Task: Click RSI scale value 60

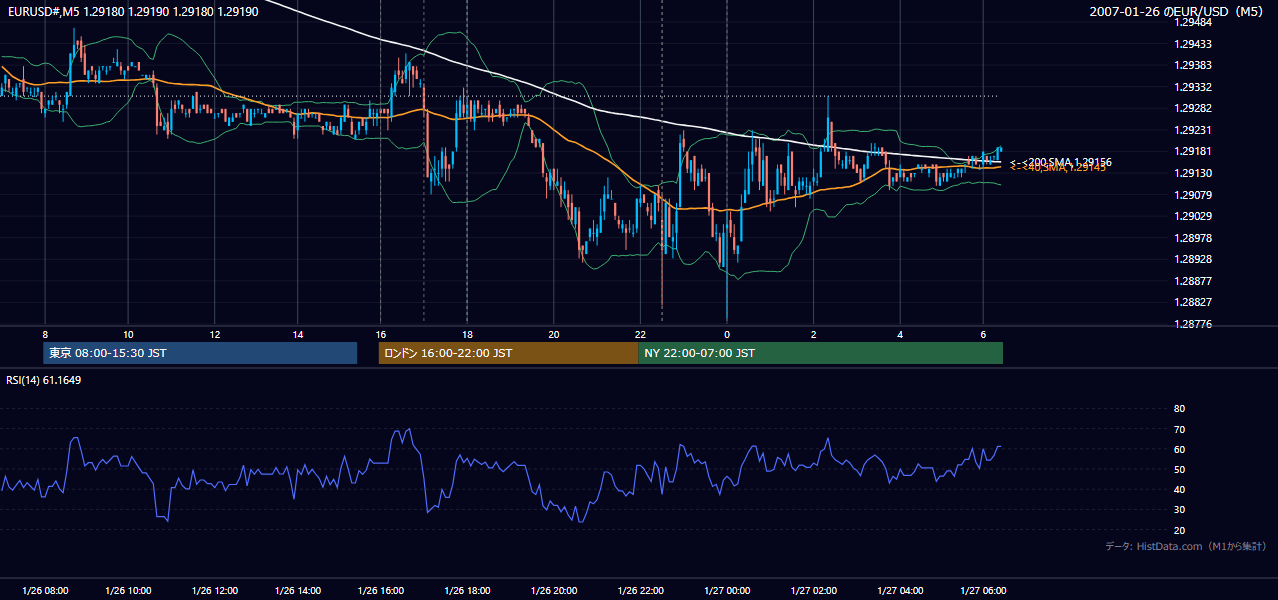Action: tap(1179, 449)
